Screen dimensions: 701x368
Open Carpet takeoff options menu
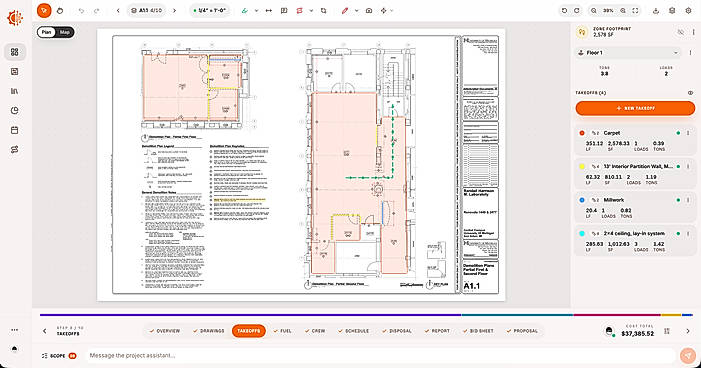688,133
